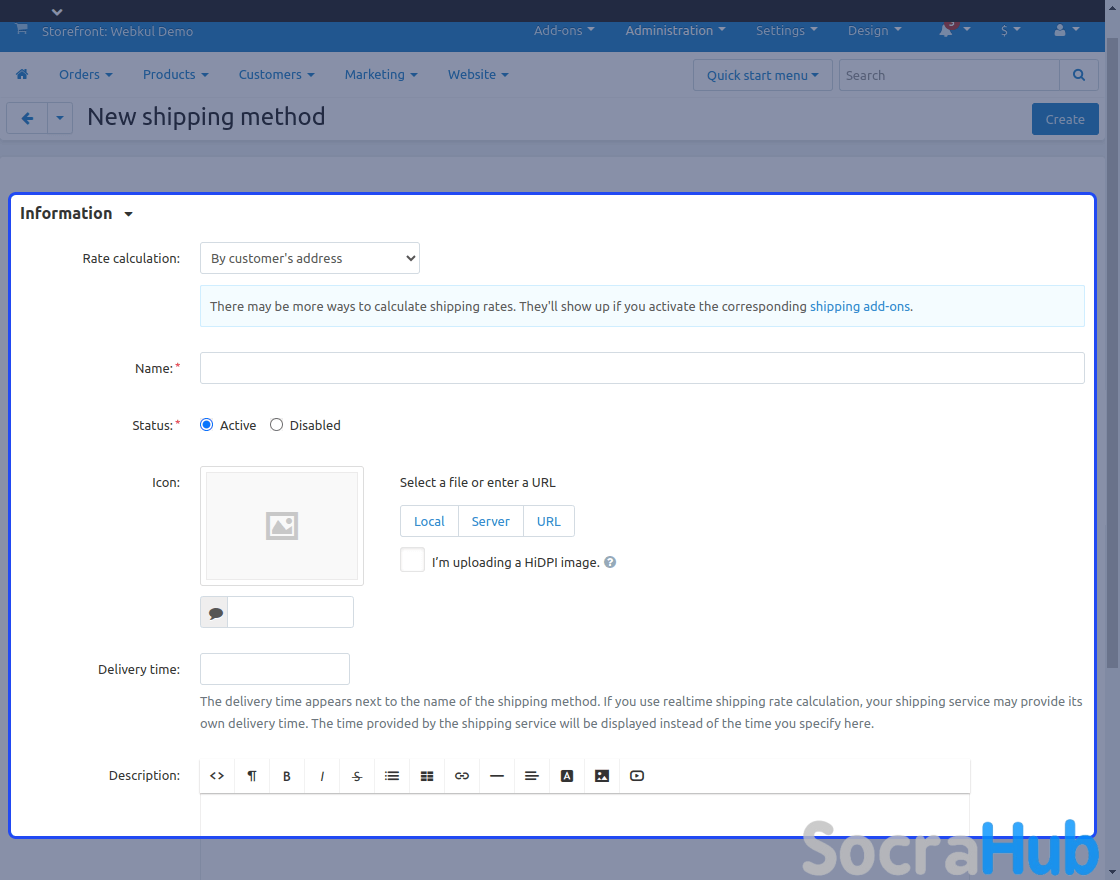The width and height of the screenshot is (1120, 880).
Task: Toggle italic formatting in description editor
Action: [322, 776]
